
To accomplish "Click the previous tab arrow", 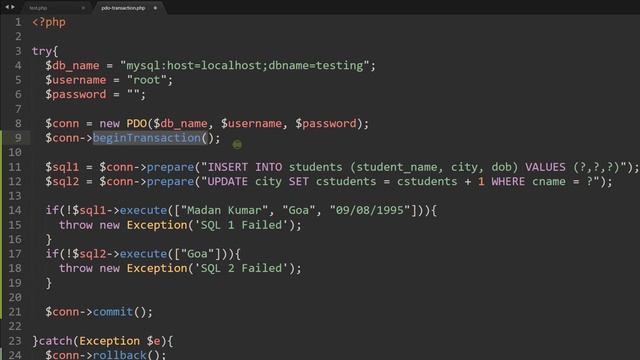I will coord(7,7).
